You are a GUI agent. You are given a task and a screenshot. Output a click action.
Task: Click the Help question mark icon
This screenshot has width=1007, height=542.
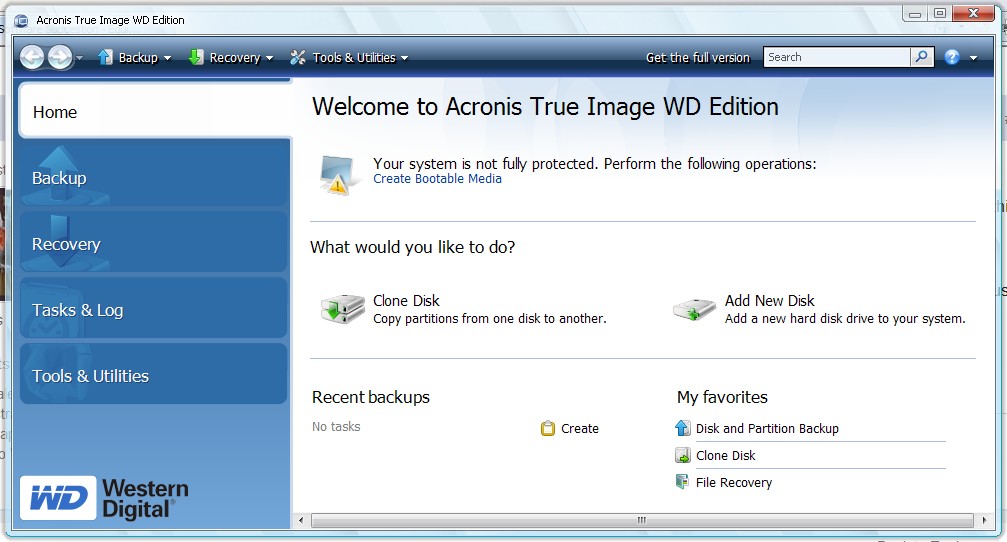click(952, 57)
